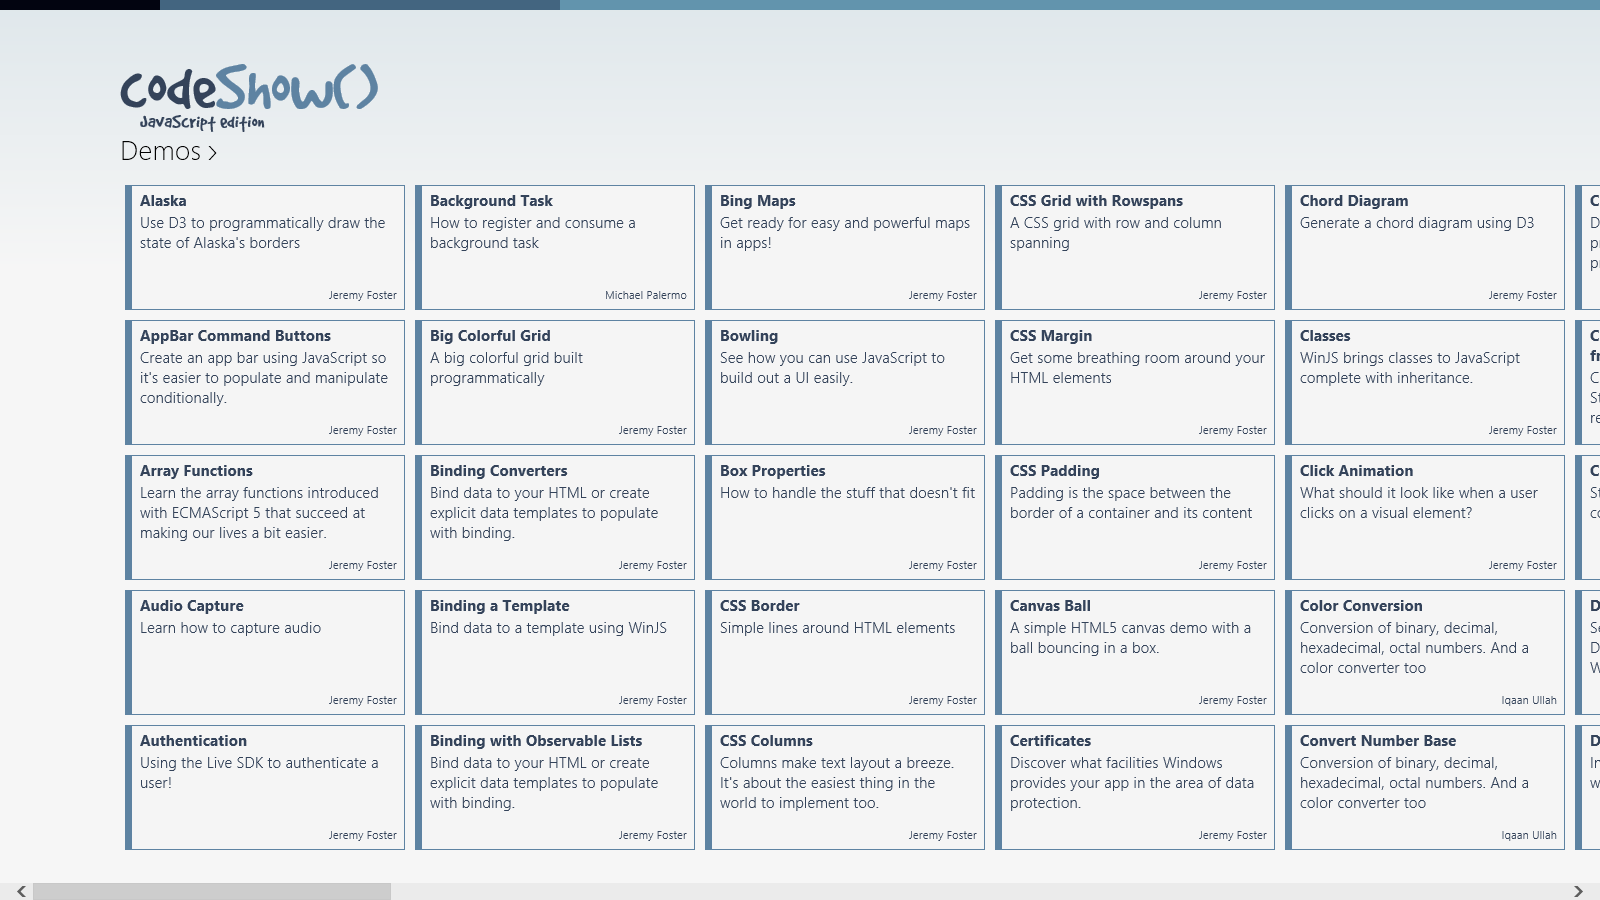Screen dimensions: 1600x900
Task: Open the Canvas Ball demo tile
Action: click(1135, 652)
